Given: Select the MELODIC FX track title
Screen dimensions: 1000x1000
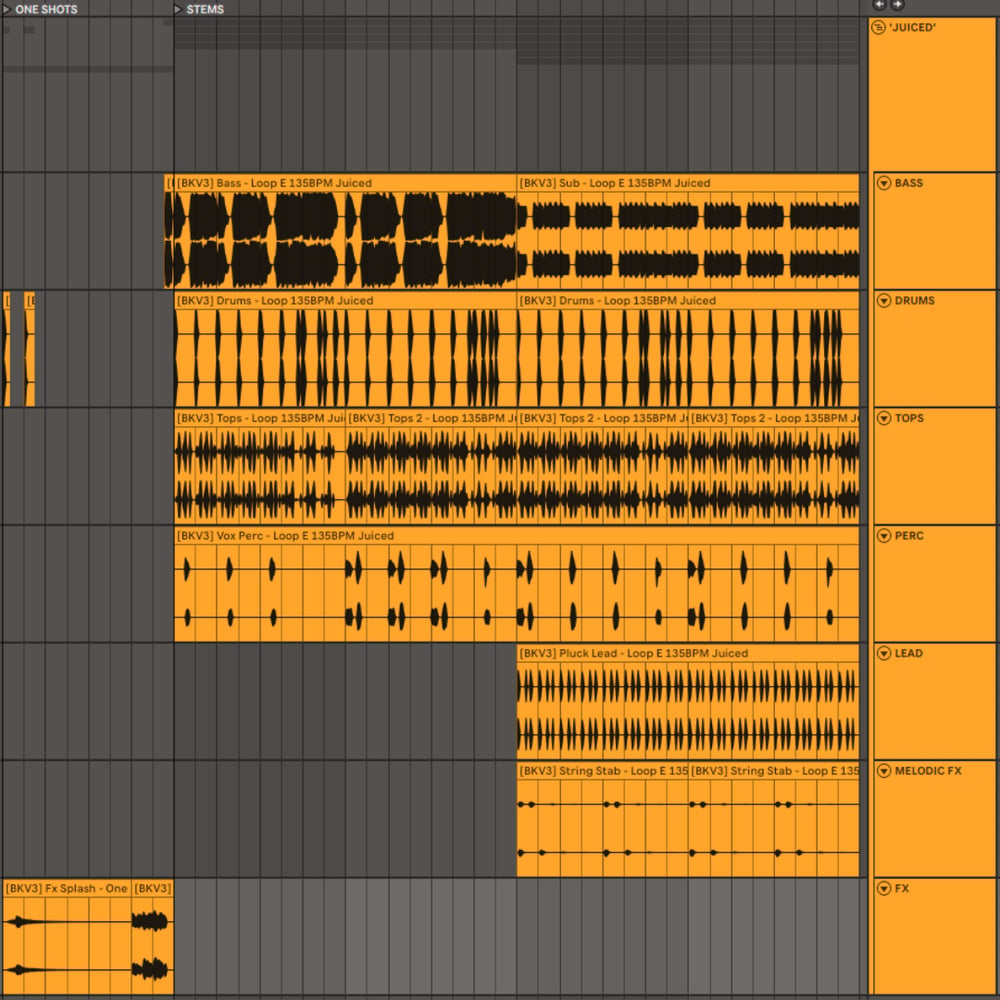Looking at the screenshot, I should click(x=928, y=771).
